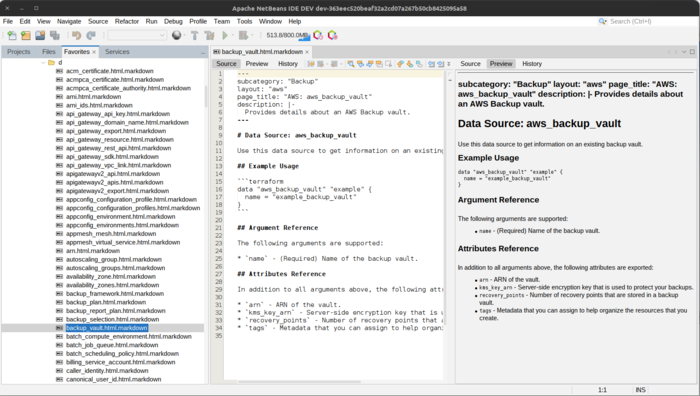Viewport: 700px width, 396px height.
Task: Toggle left pane Source view
Action: (x=226, y=64)
